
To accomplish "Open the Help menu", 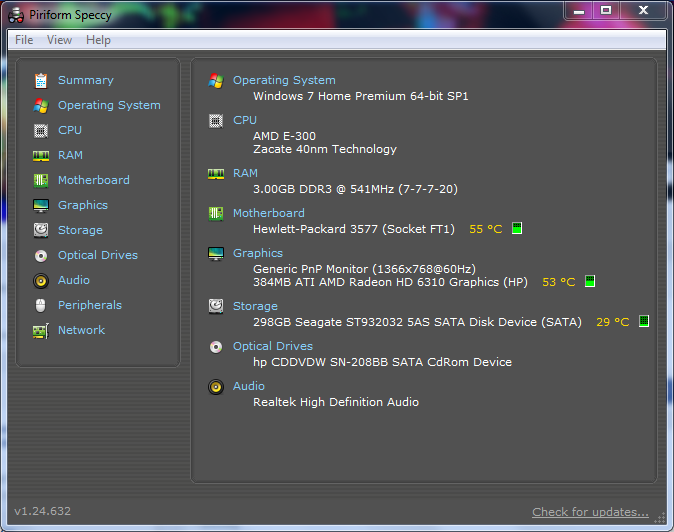I will (98, 40).
